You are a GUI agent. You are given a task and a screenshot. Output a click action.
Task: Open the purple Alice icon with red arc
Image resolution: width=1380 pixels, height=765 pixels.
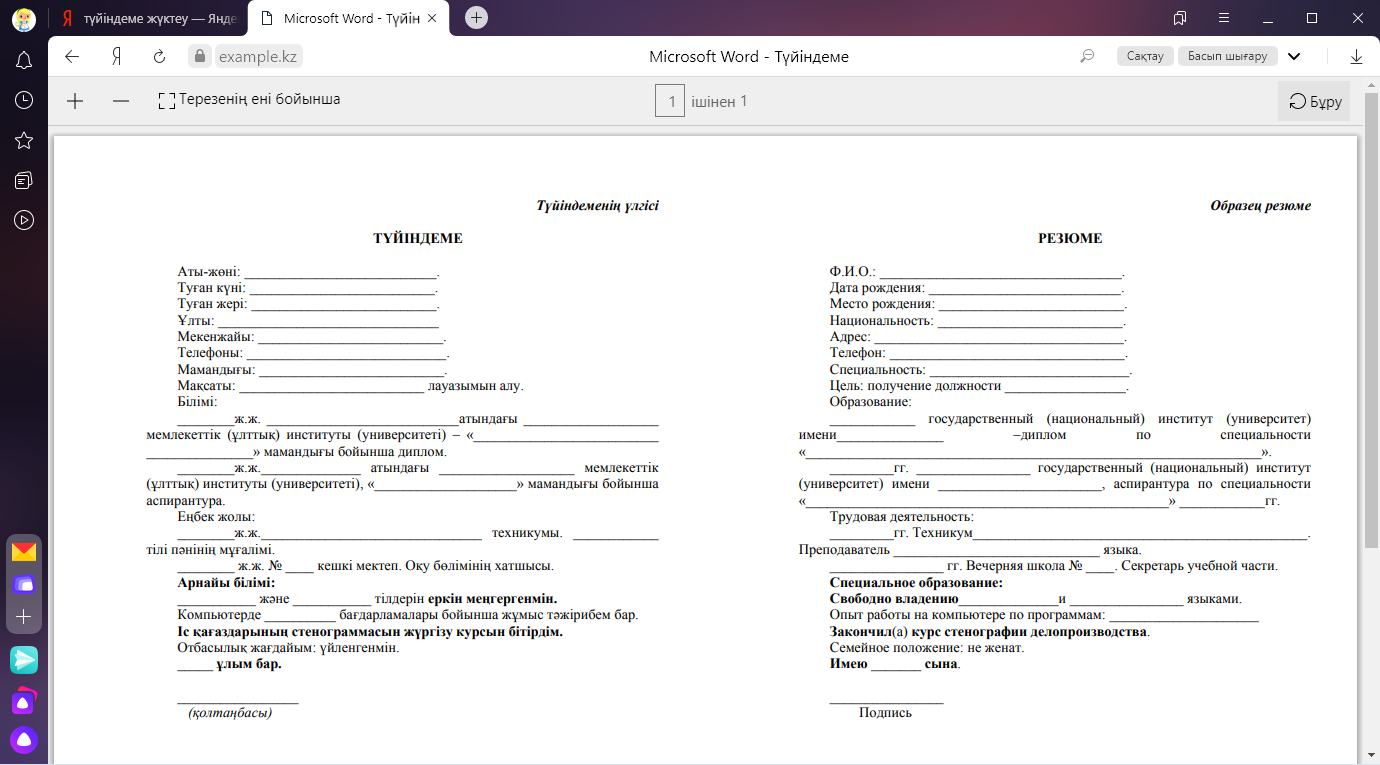click(24, 701)
